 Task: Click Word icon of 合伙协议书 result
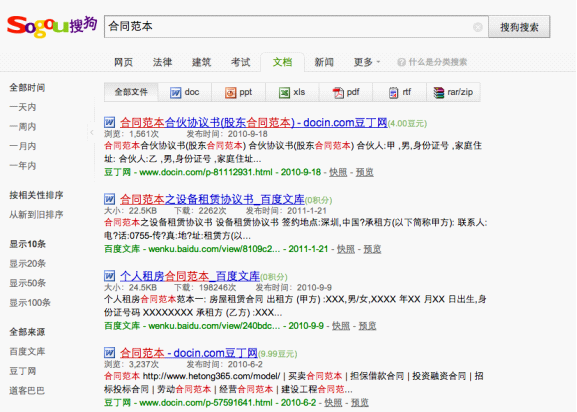pyautogui.click(x=109, y=122)
